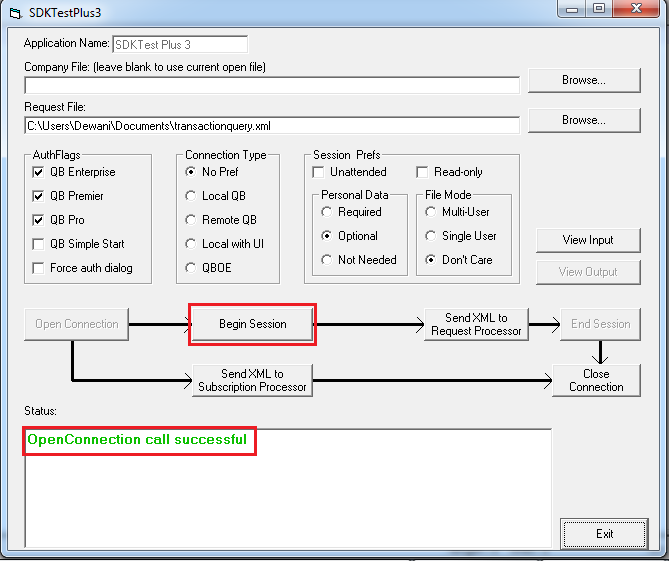Exit the SDKTestPlus3 application
The height and width of the screenshot is (561, 669).
604,534
